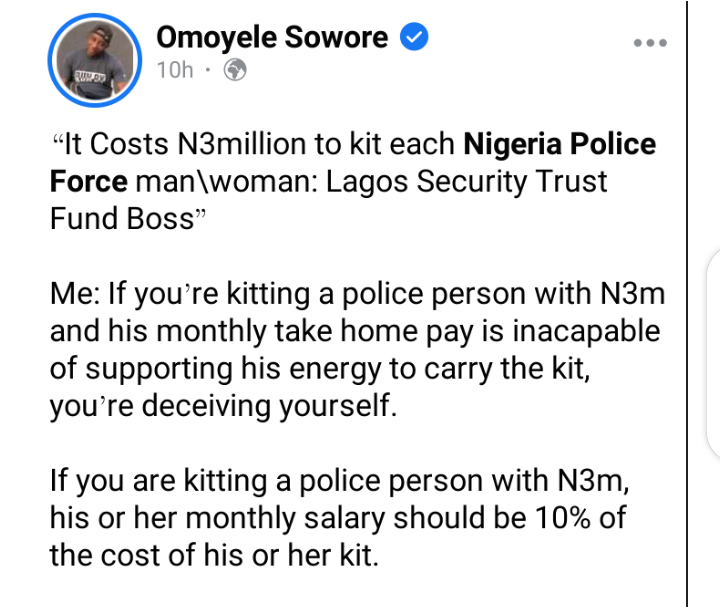The width and height of the screenshot is (720, 607).
Task: Click the final line "the cost of his or her kit"
Action: pyautogui.click(x=214, y=554)
